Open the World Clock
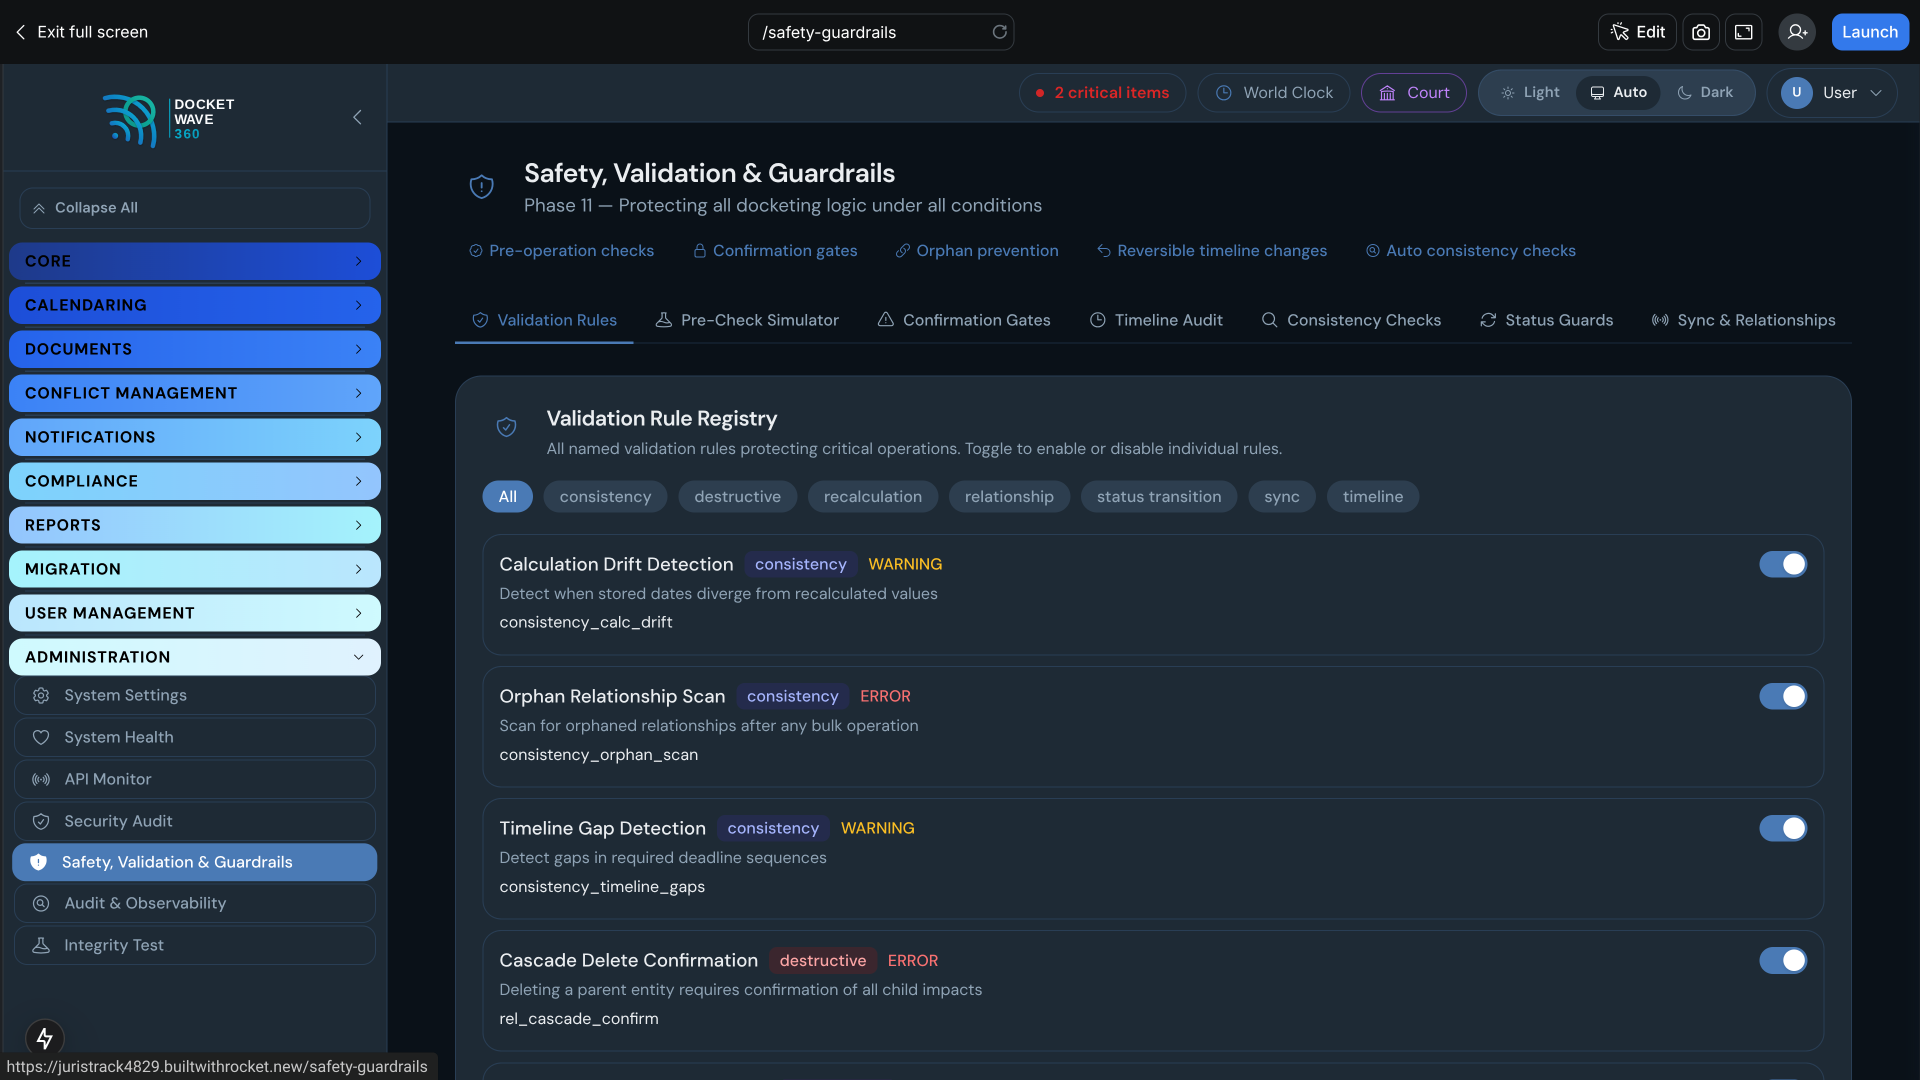Viewport: 1920px width, 1080px height. click(x=1274, y=93)
